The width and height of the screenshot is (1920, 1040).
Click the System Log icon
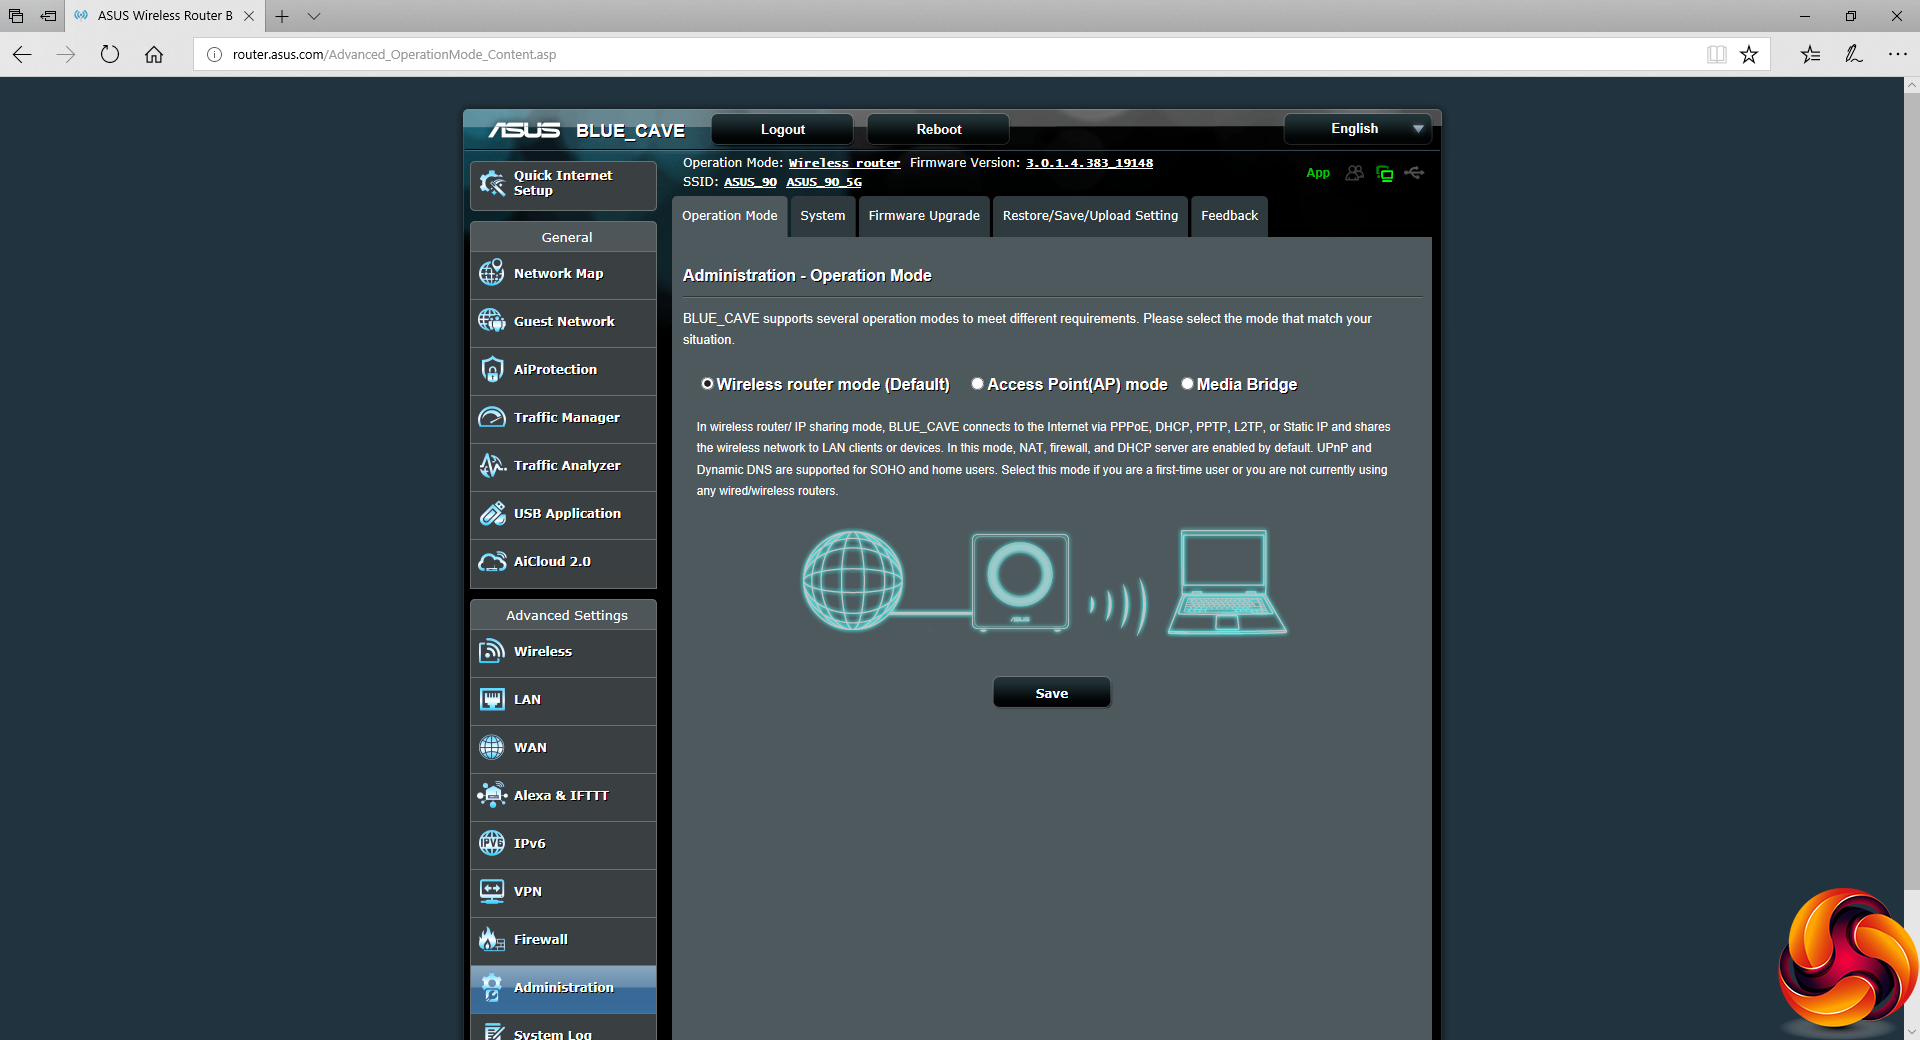click(x=492, y=1031)
